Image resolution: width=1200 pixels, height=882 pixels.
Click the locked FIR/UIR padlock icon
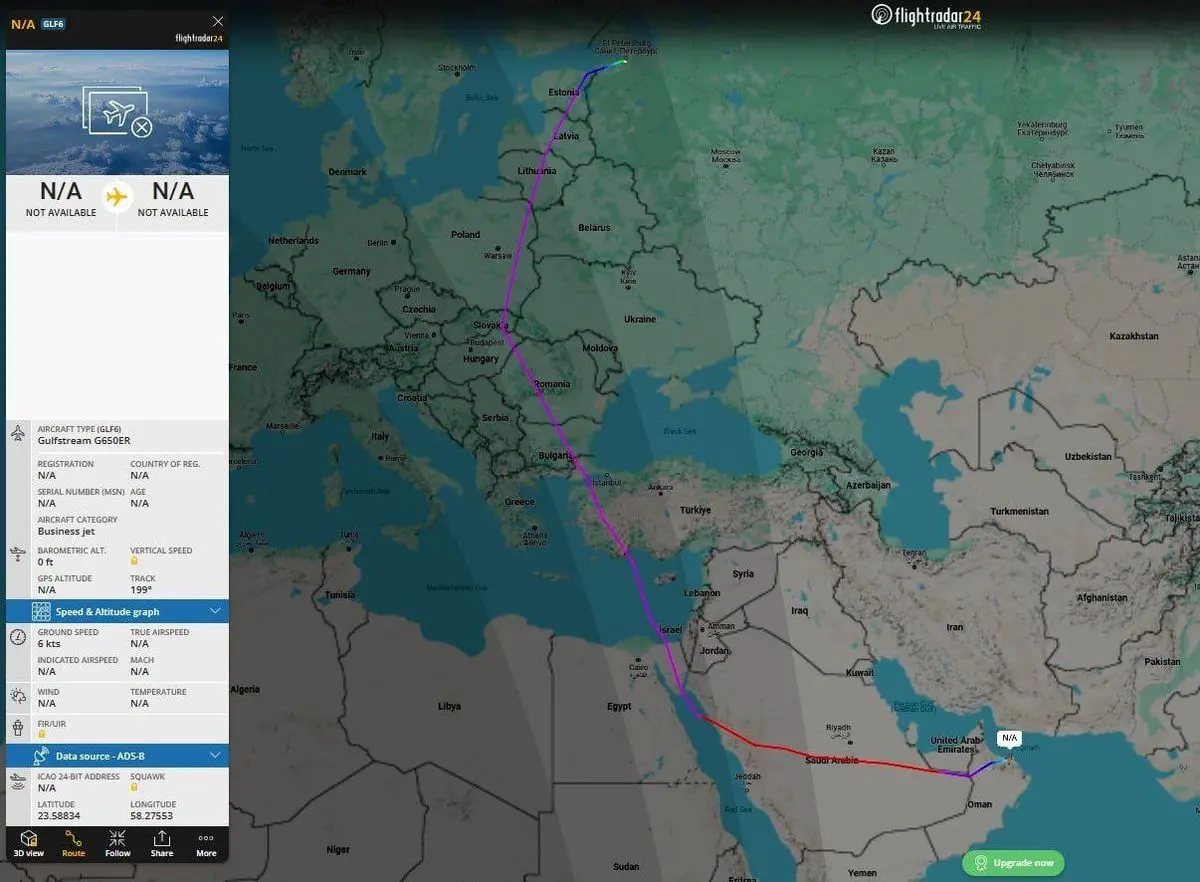click(41, 734)
